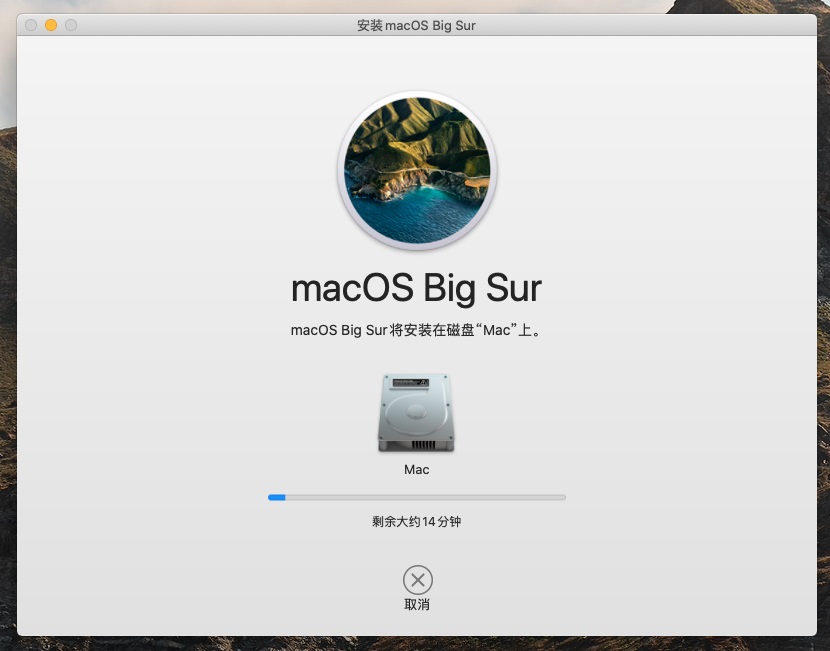
Task: Click the installation progress bar
Action: 417,498
